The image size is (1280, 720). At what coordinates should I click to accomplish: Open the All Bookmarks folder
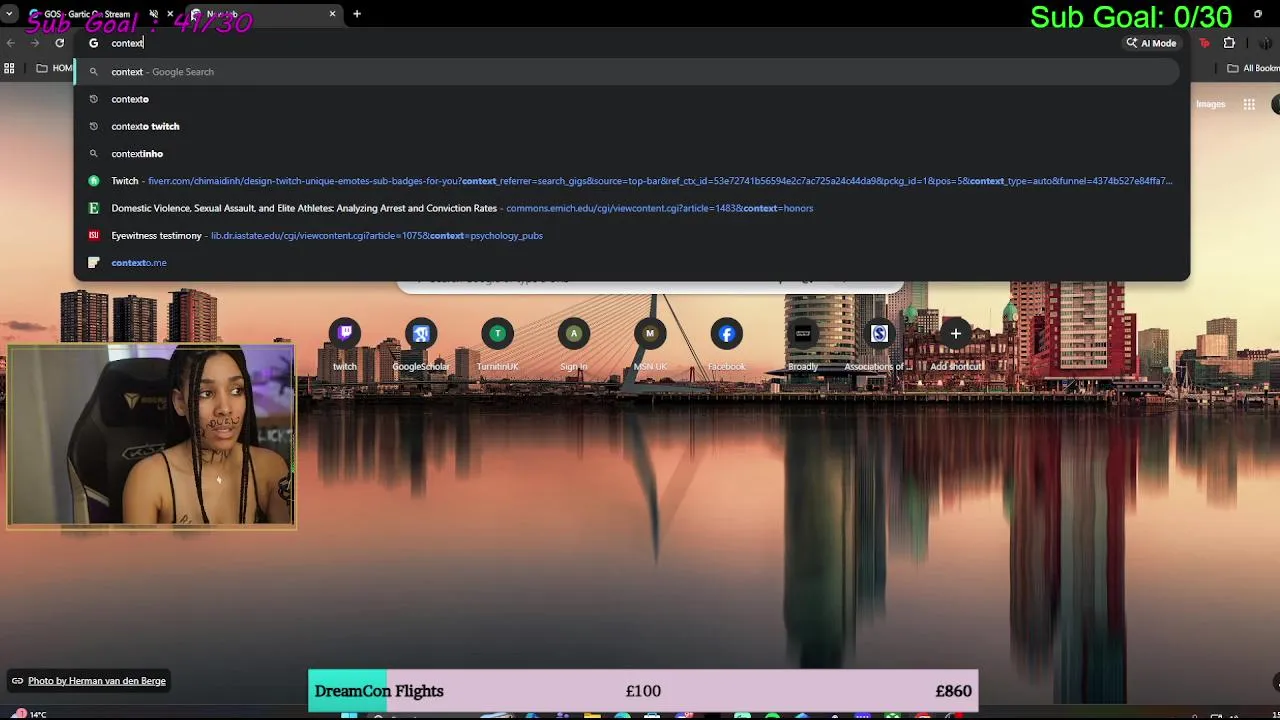[x=1253, y=68]
